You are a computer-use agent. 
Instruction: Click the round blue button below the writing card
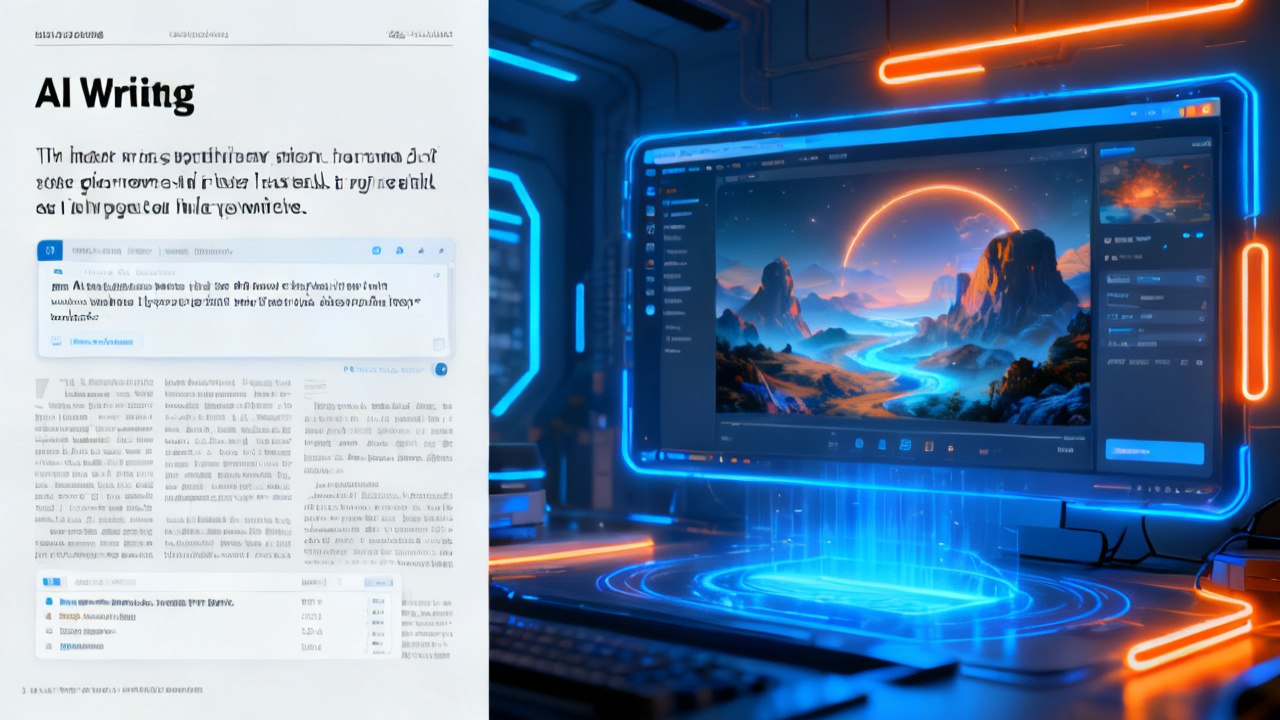click(441, 369)
